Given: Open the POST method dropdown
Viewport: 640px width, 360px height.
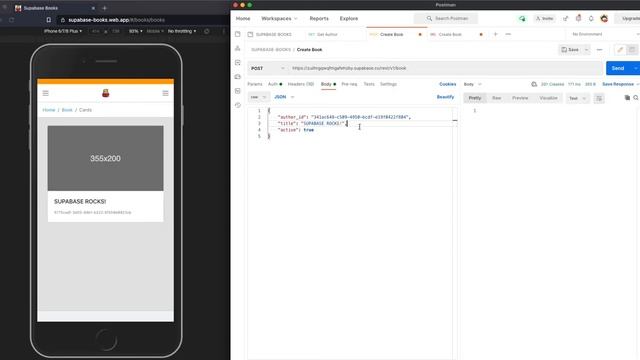Looking at the screenshot, I should click(268, 68).
